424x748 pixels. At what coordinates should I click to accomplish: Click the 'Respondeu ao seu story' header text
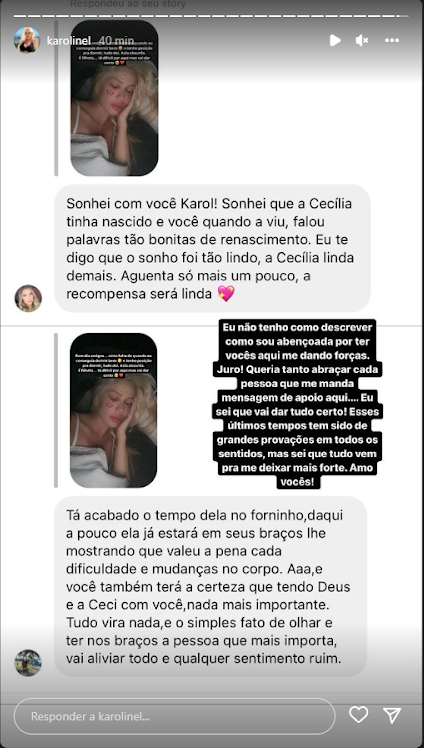(128, 4)
